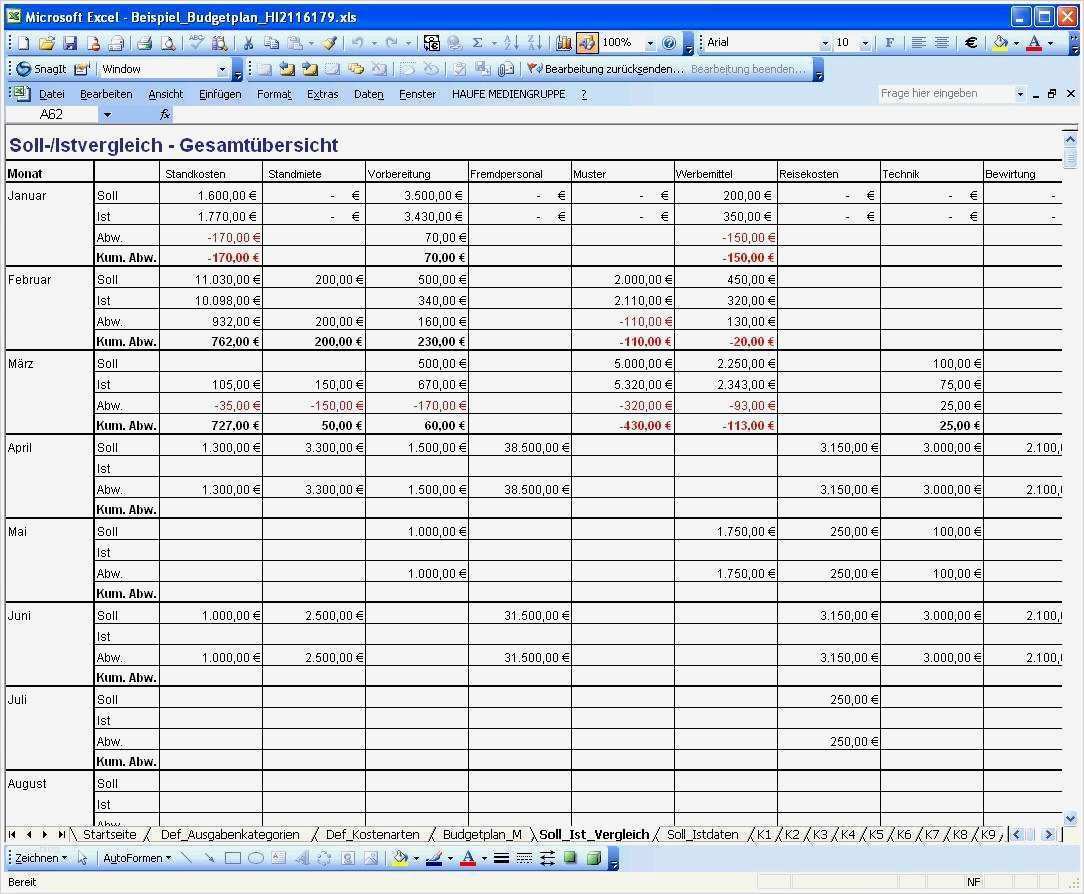Go to last sheet navigation arrow

click(x=62, y=835)
